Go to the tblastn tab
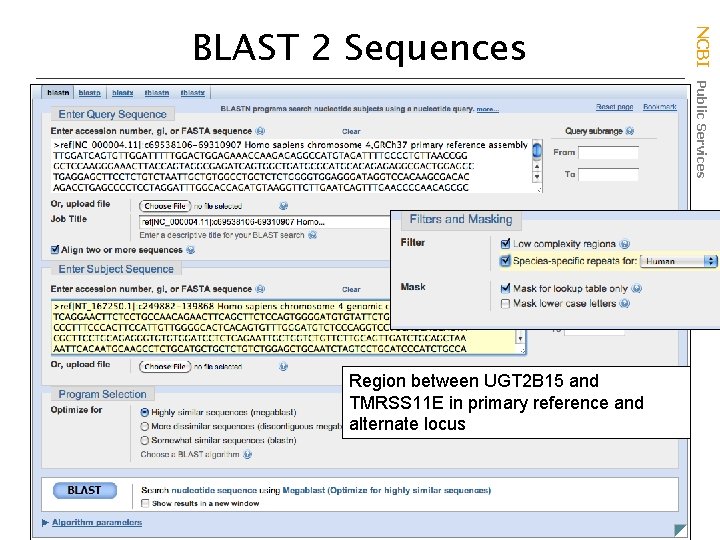The image size is (720, 540). [x=157, y=93]
